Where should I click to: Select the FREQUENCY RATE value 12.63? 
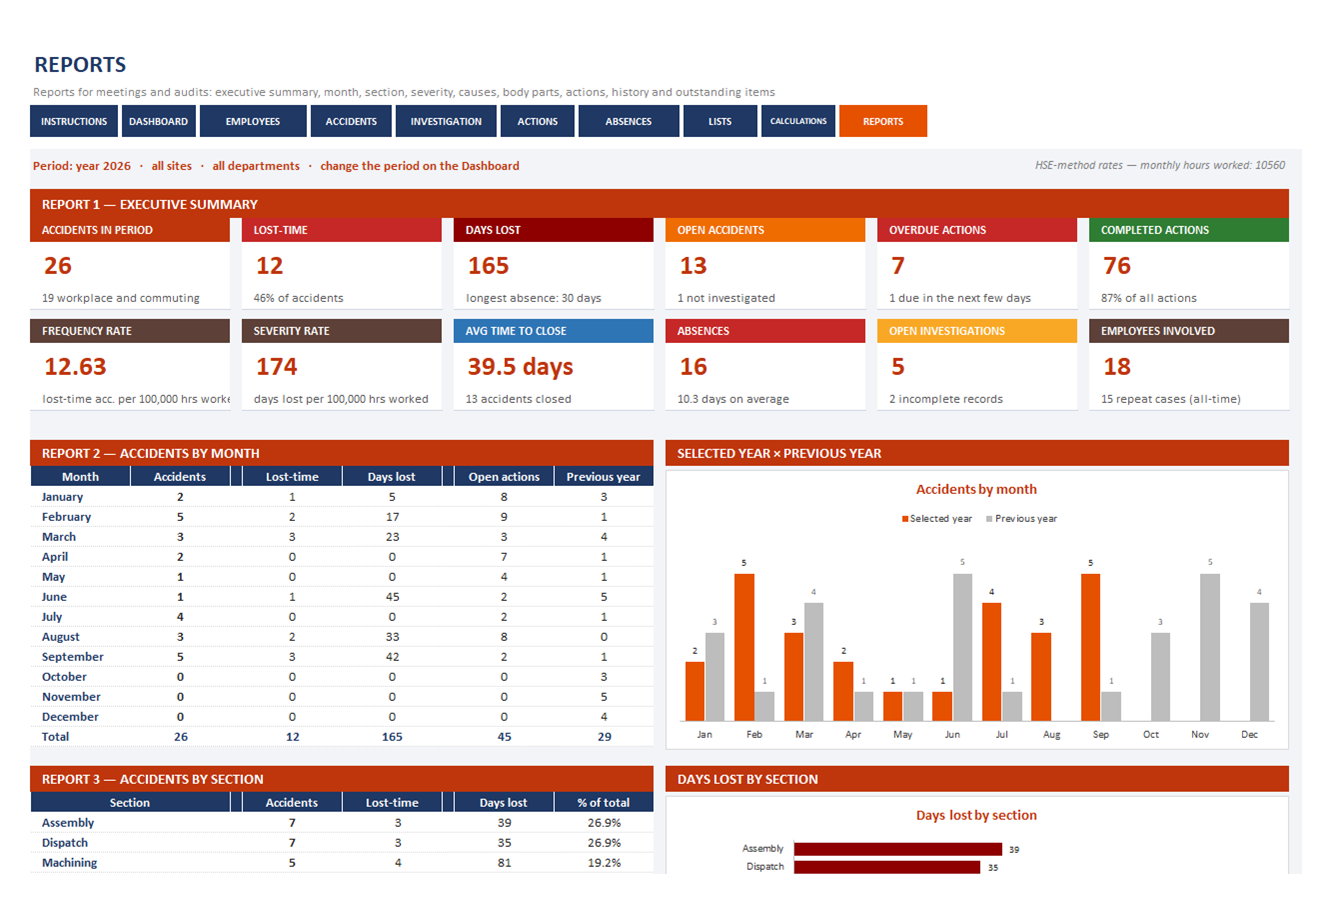[75, 367]
